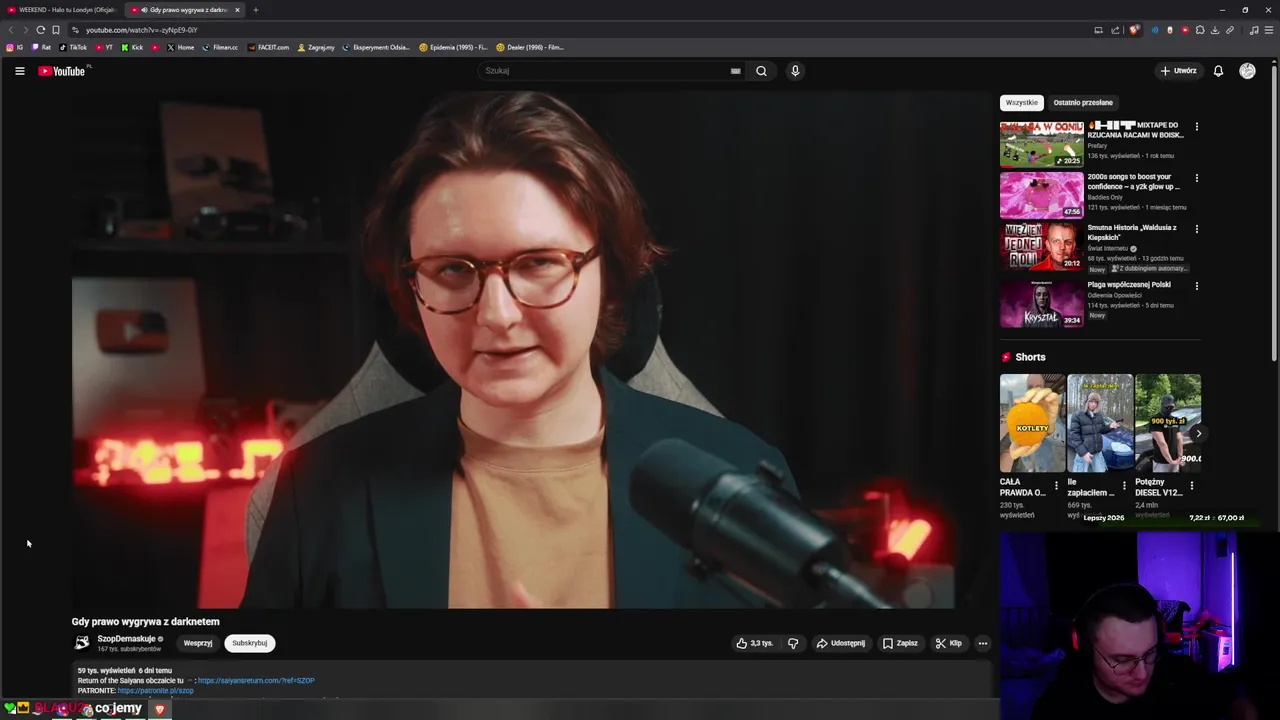The image size is (1280, 720).
Task: Open more actions three-dot menu under the video
Action: tap(983, 643)
